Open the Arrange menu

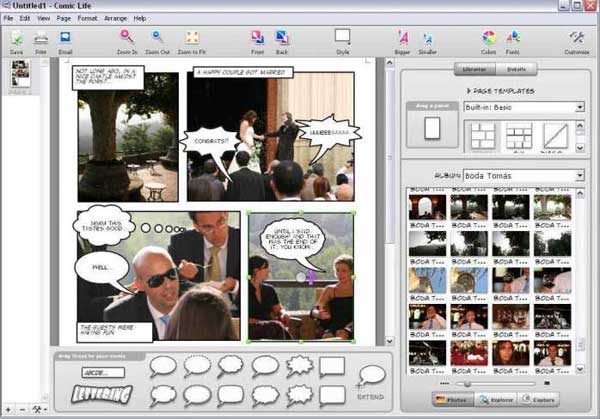[x=115, y=18]
